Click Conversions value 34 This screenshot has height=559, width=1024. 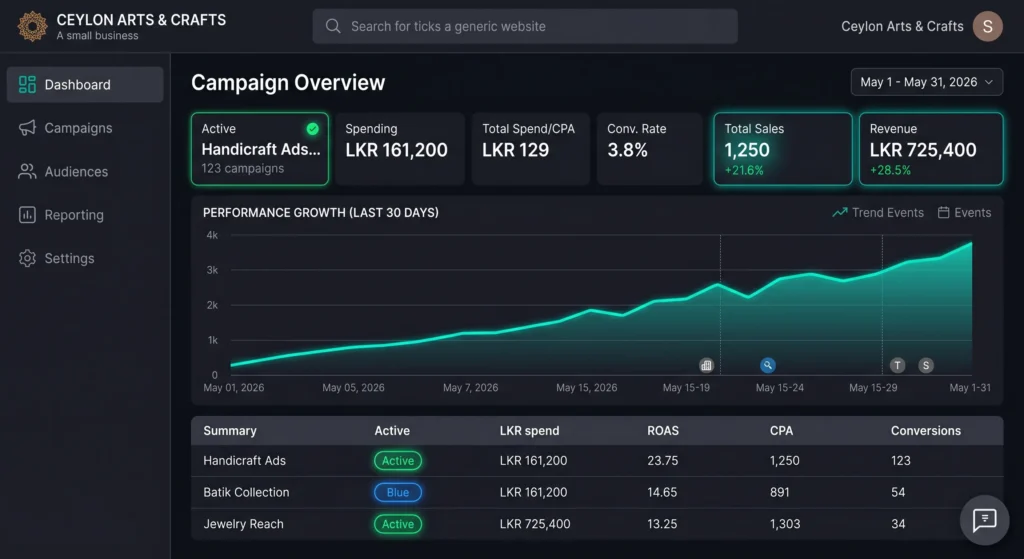click(898, 524)
